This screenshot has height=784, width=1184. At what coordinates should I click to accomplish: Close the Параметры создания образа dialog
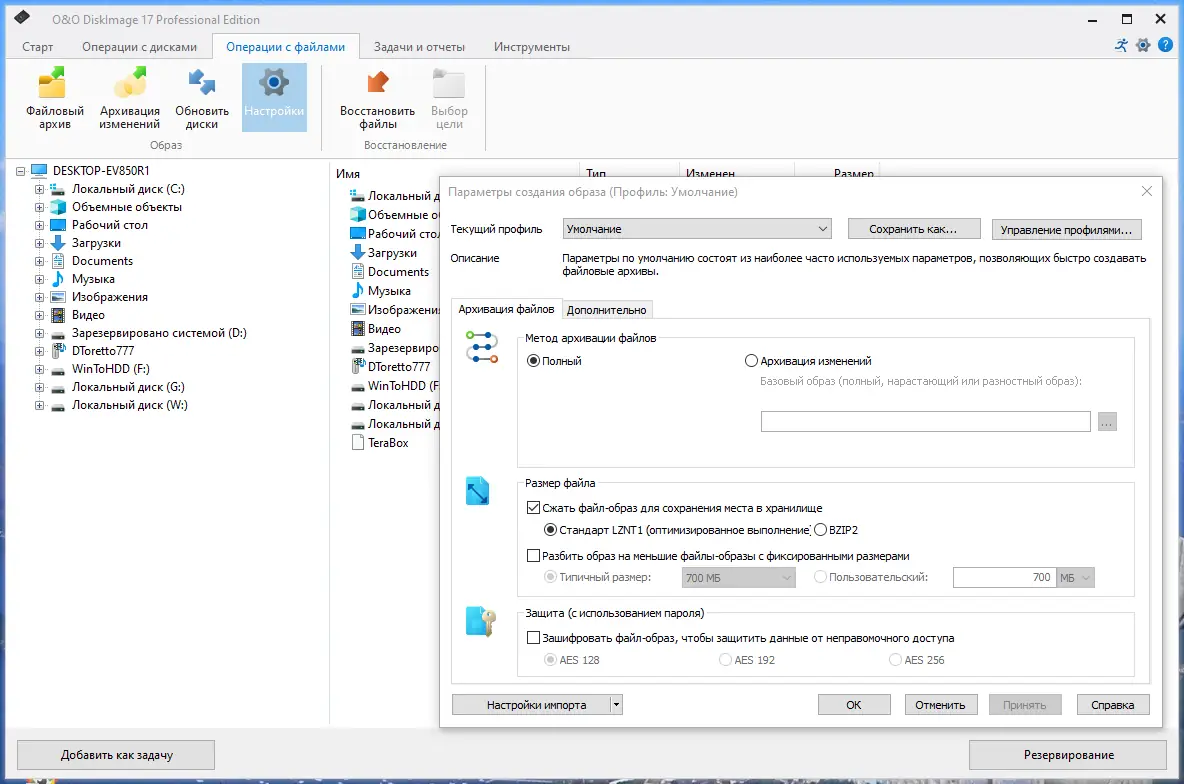(x=1146, y=191)
